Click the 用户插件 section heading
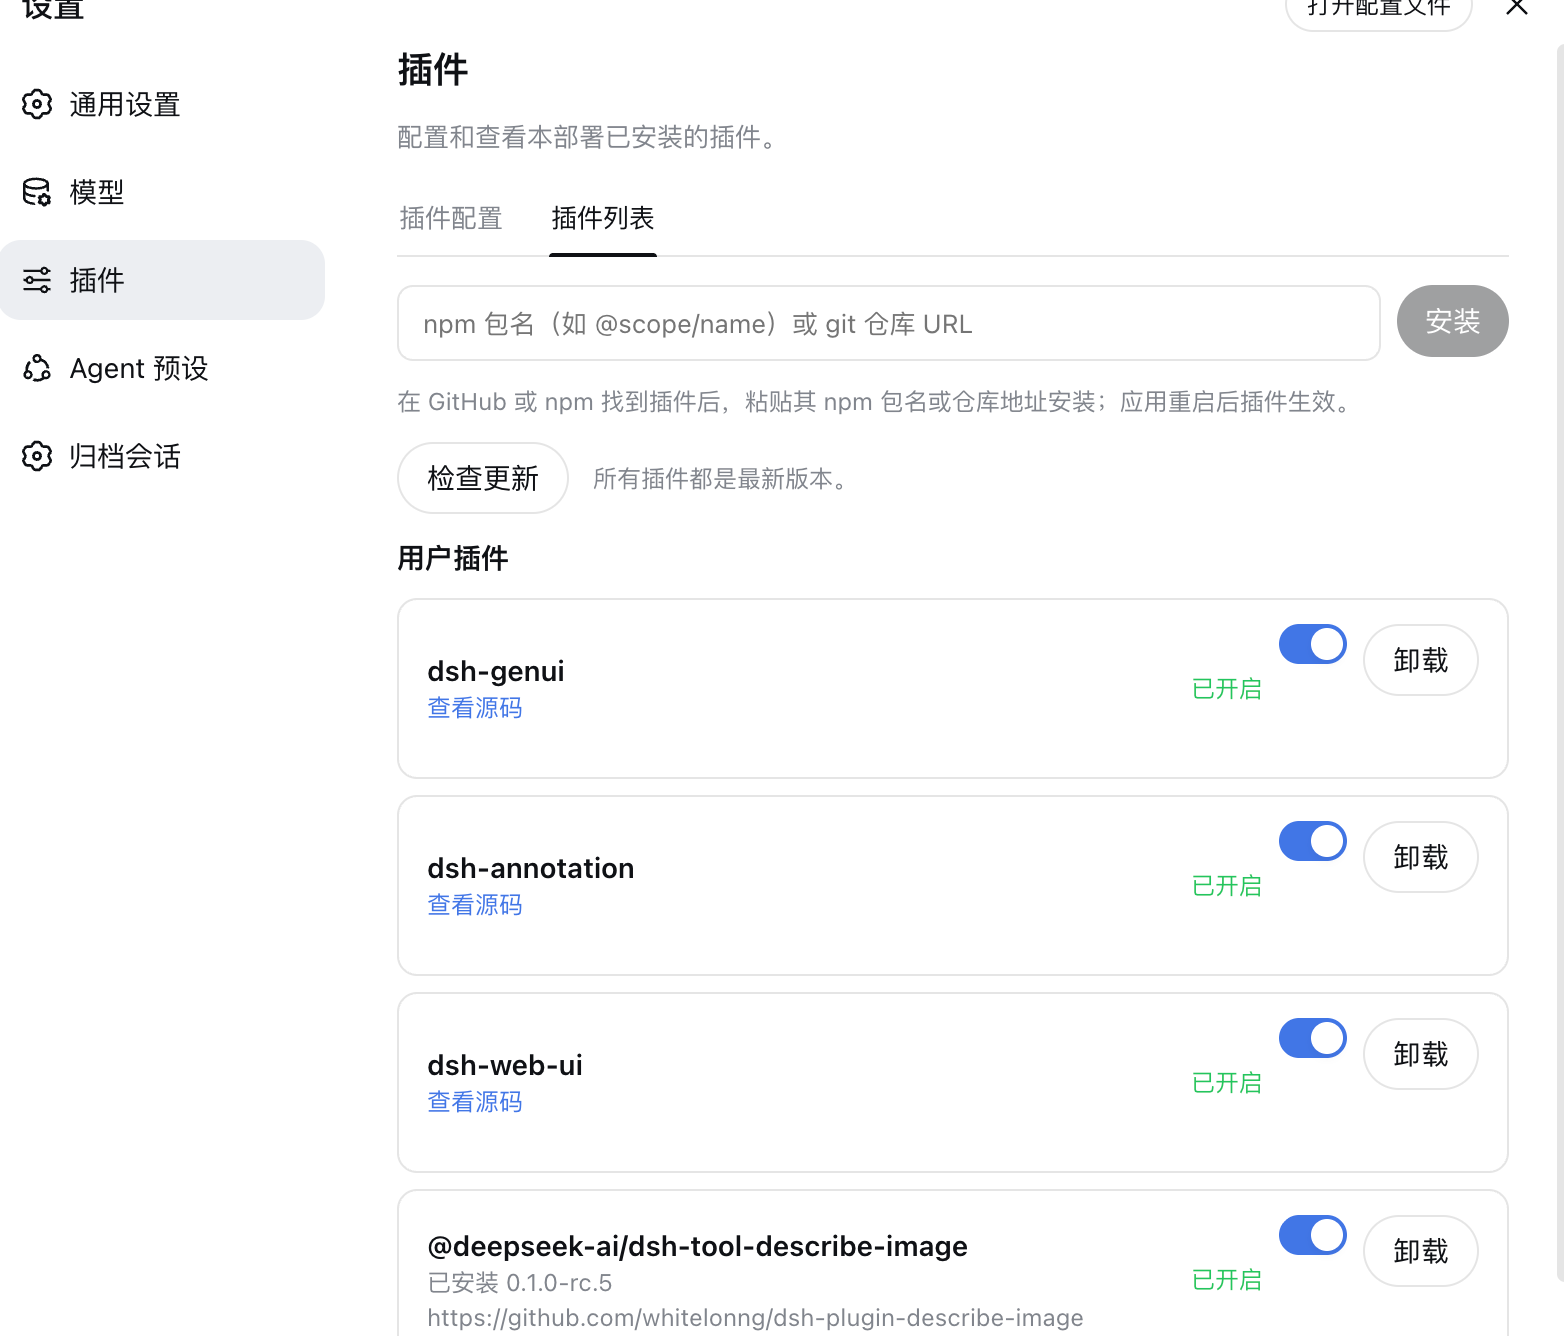Viewport: 1564px width, 1336px height. 453,558
